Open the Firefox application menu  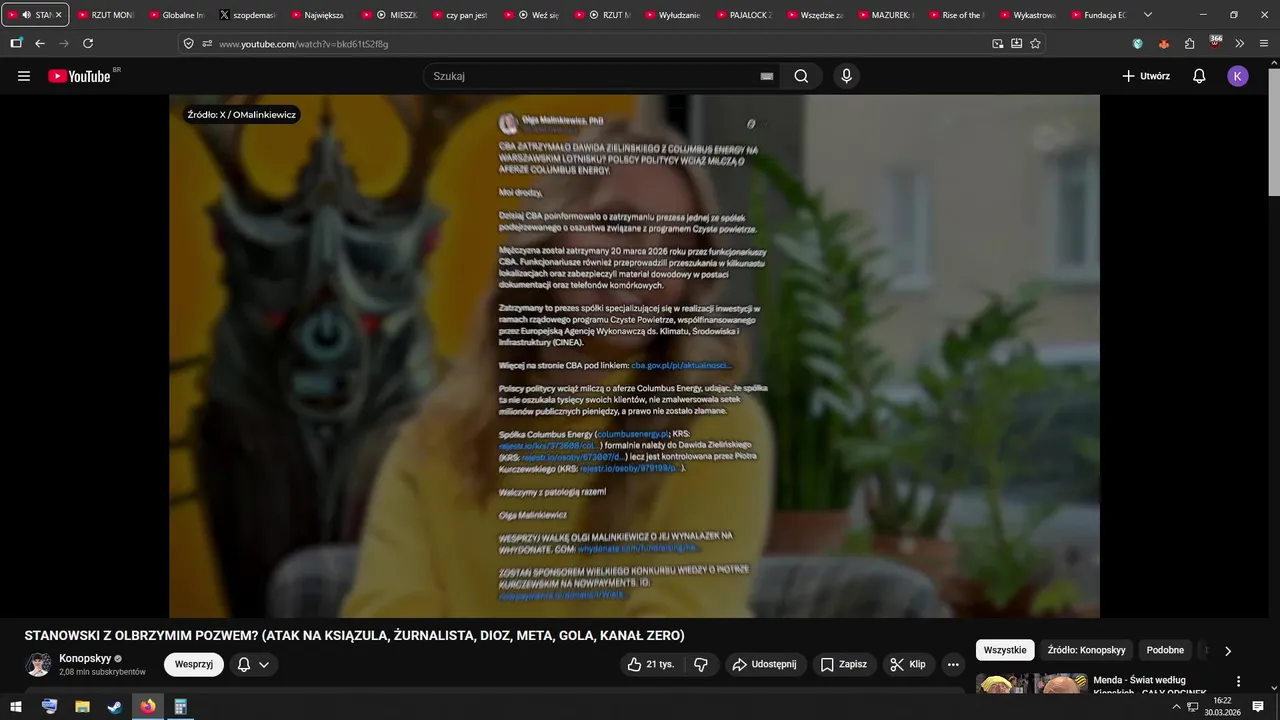click(x=1263, y=44)
